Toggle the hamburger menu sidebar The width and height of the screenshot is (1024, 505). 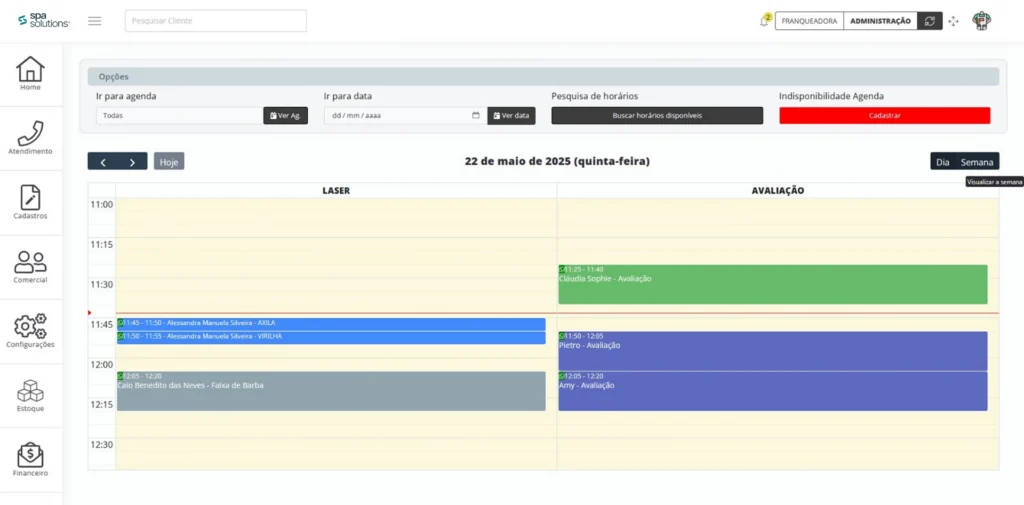[95, 21]
